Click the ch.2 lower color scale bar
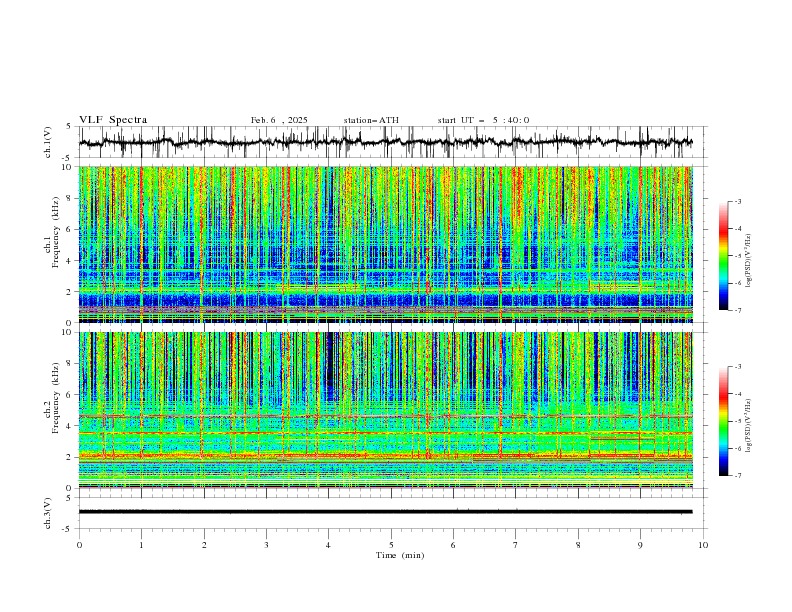This screenshot has height=612, width=792. (723, 421)
